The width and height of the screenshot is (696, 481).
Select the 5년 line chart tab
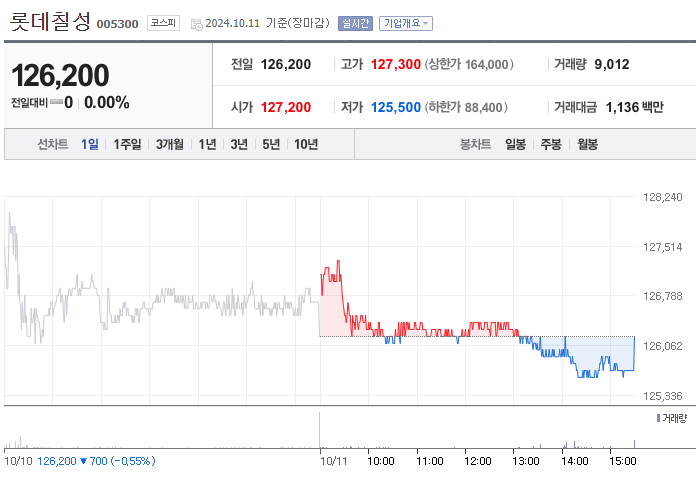point(271,144)
